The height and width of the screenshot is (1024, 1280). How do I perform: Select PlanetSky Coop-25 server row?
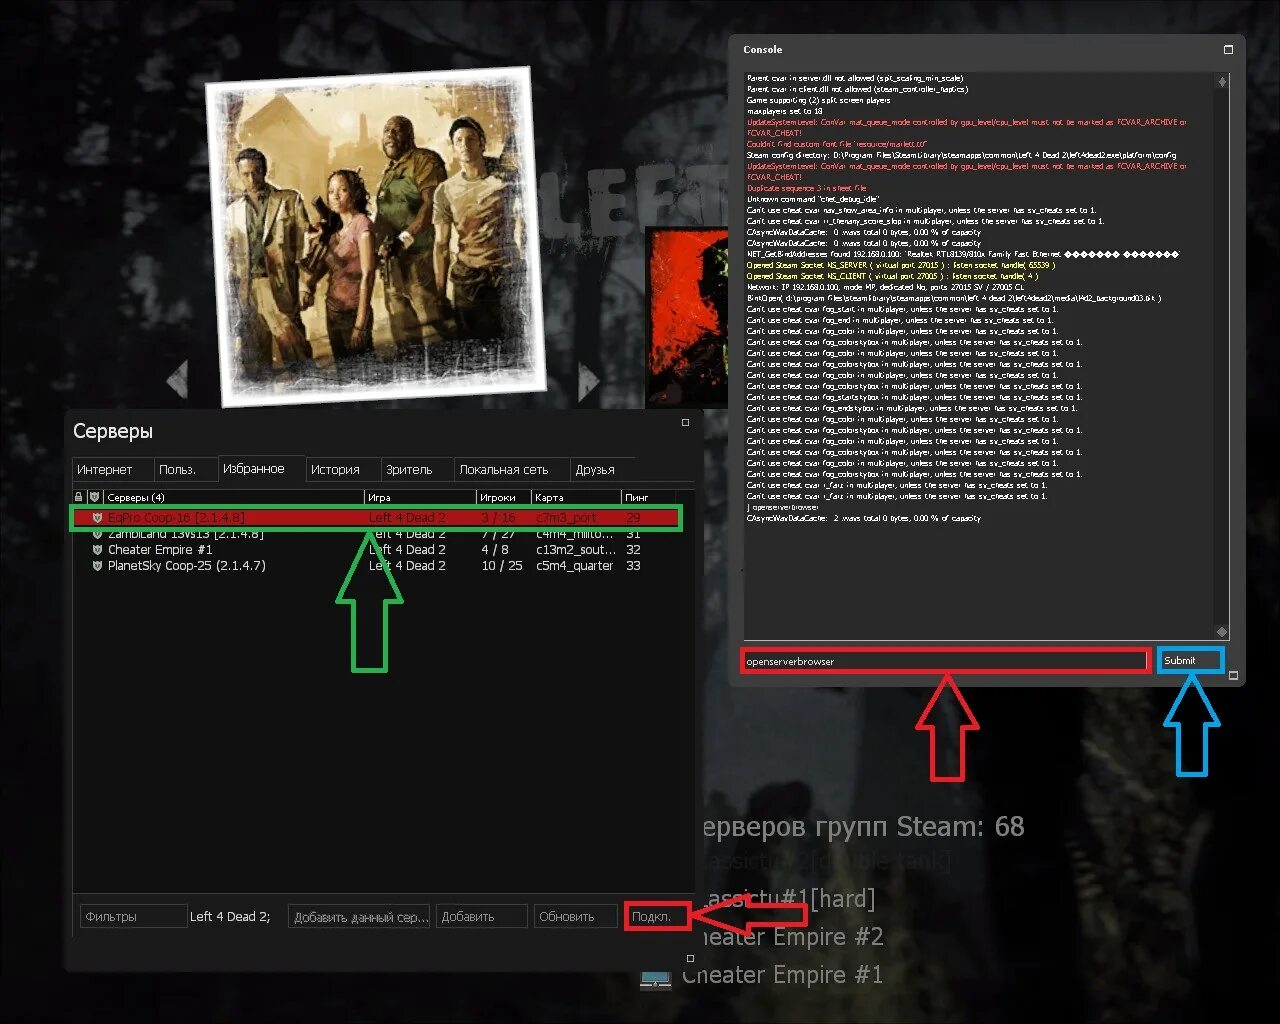pos(376,565)
